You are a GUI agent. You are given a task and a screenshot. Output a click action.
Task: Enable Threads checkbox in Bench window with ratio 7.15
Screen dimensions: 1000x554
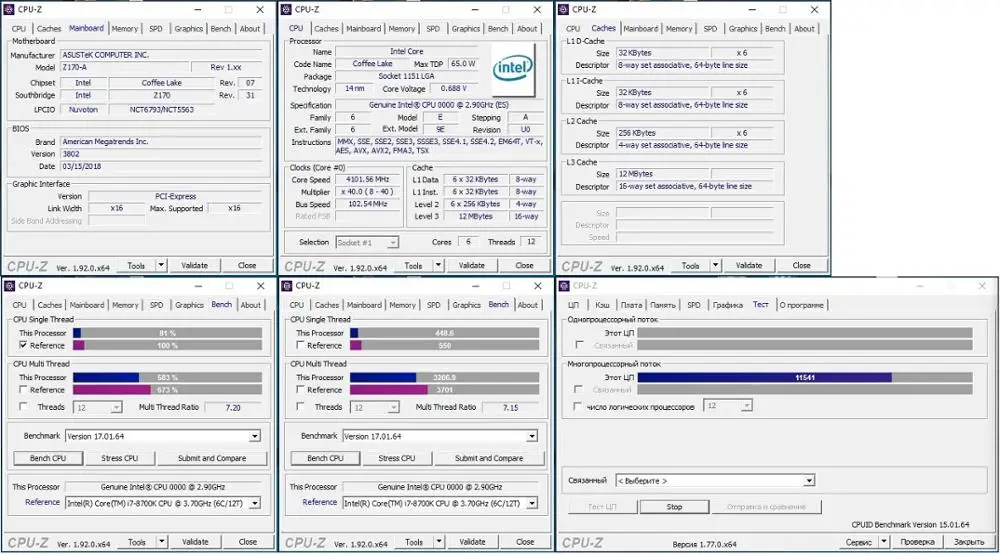[300, 406]
